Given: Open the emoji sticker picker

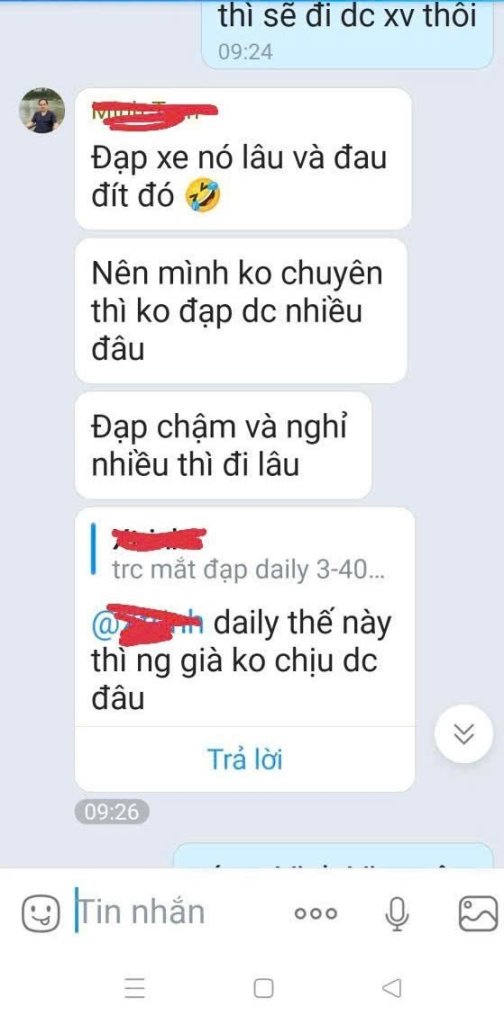Looking at the screenshot, I should coord(41,912).
